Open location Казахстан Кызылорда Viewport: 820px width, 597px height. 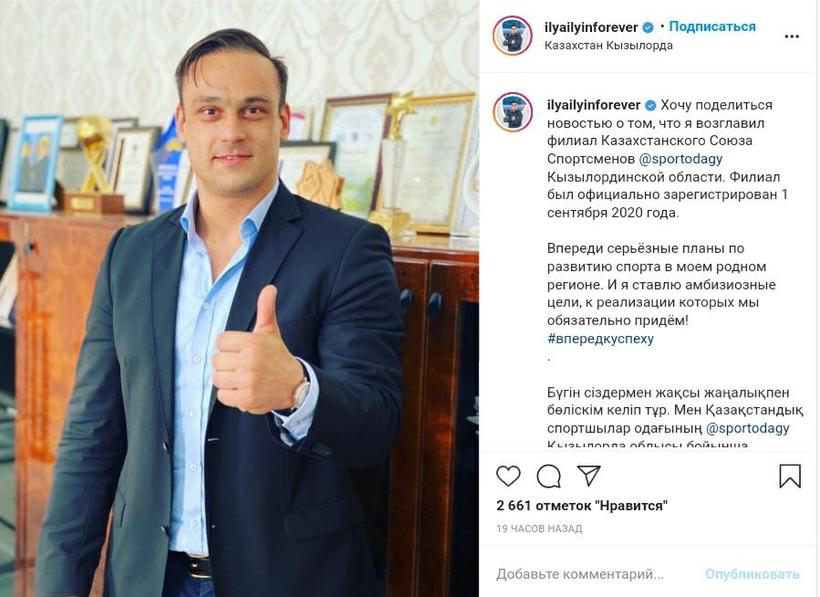pyautogui.click(x=608, y=45)
